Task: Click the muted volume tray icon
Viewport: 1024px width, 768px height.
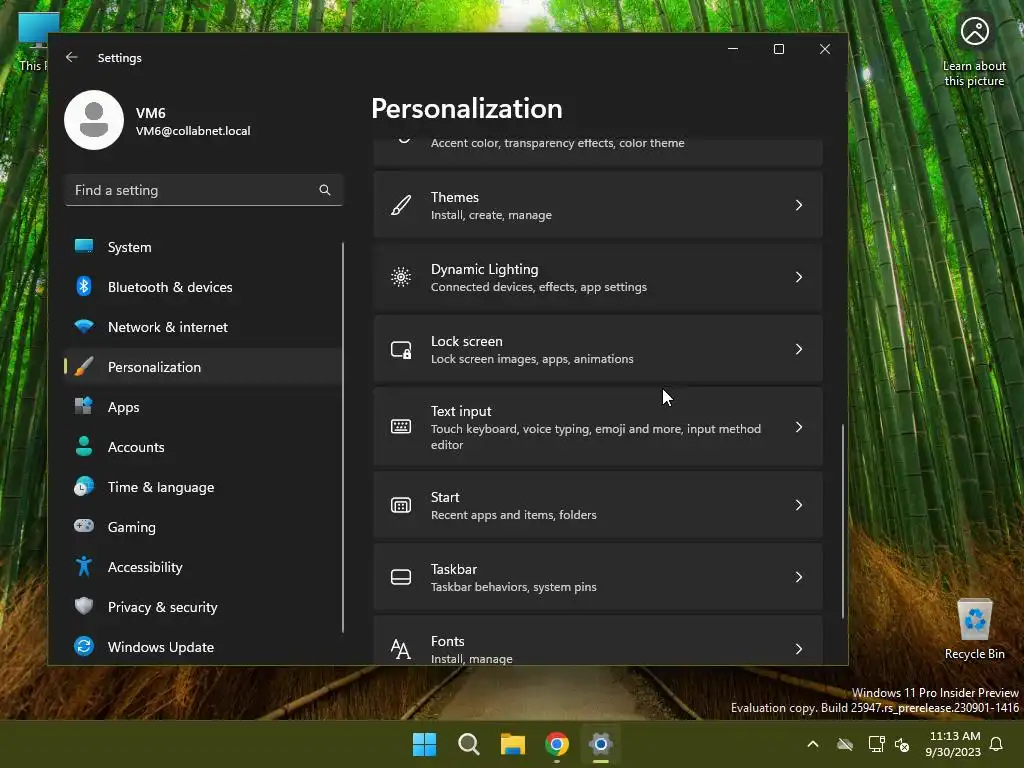Action: pos(902,744)
